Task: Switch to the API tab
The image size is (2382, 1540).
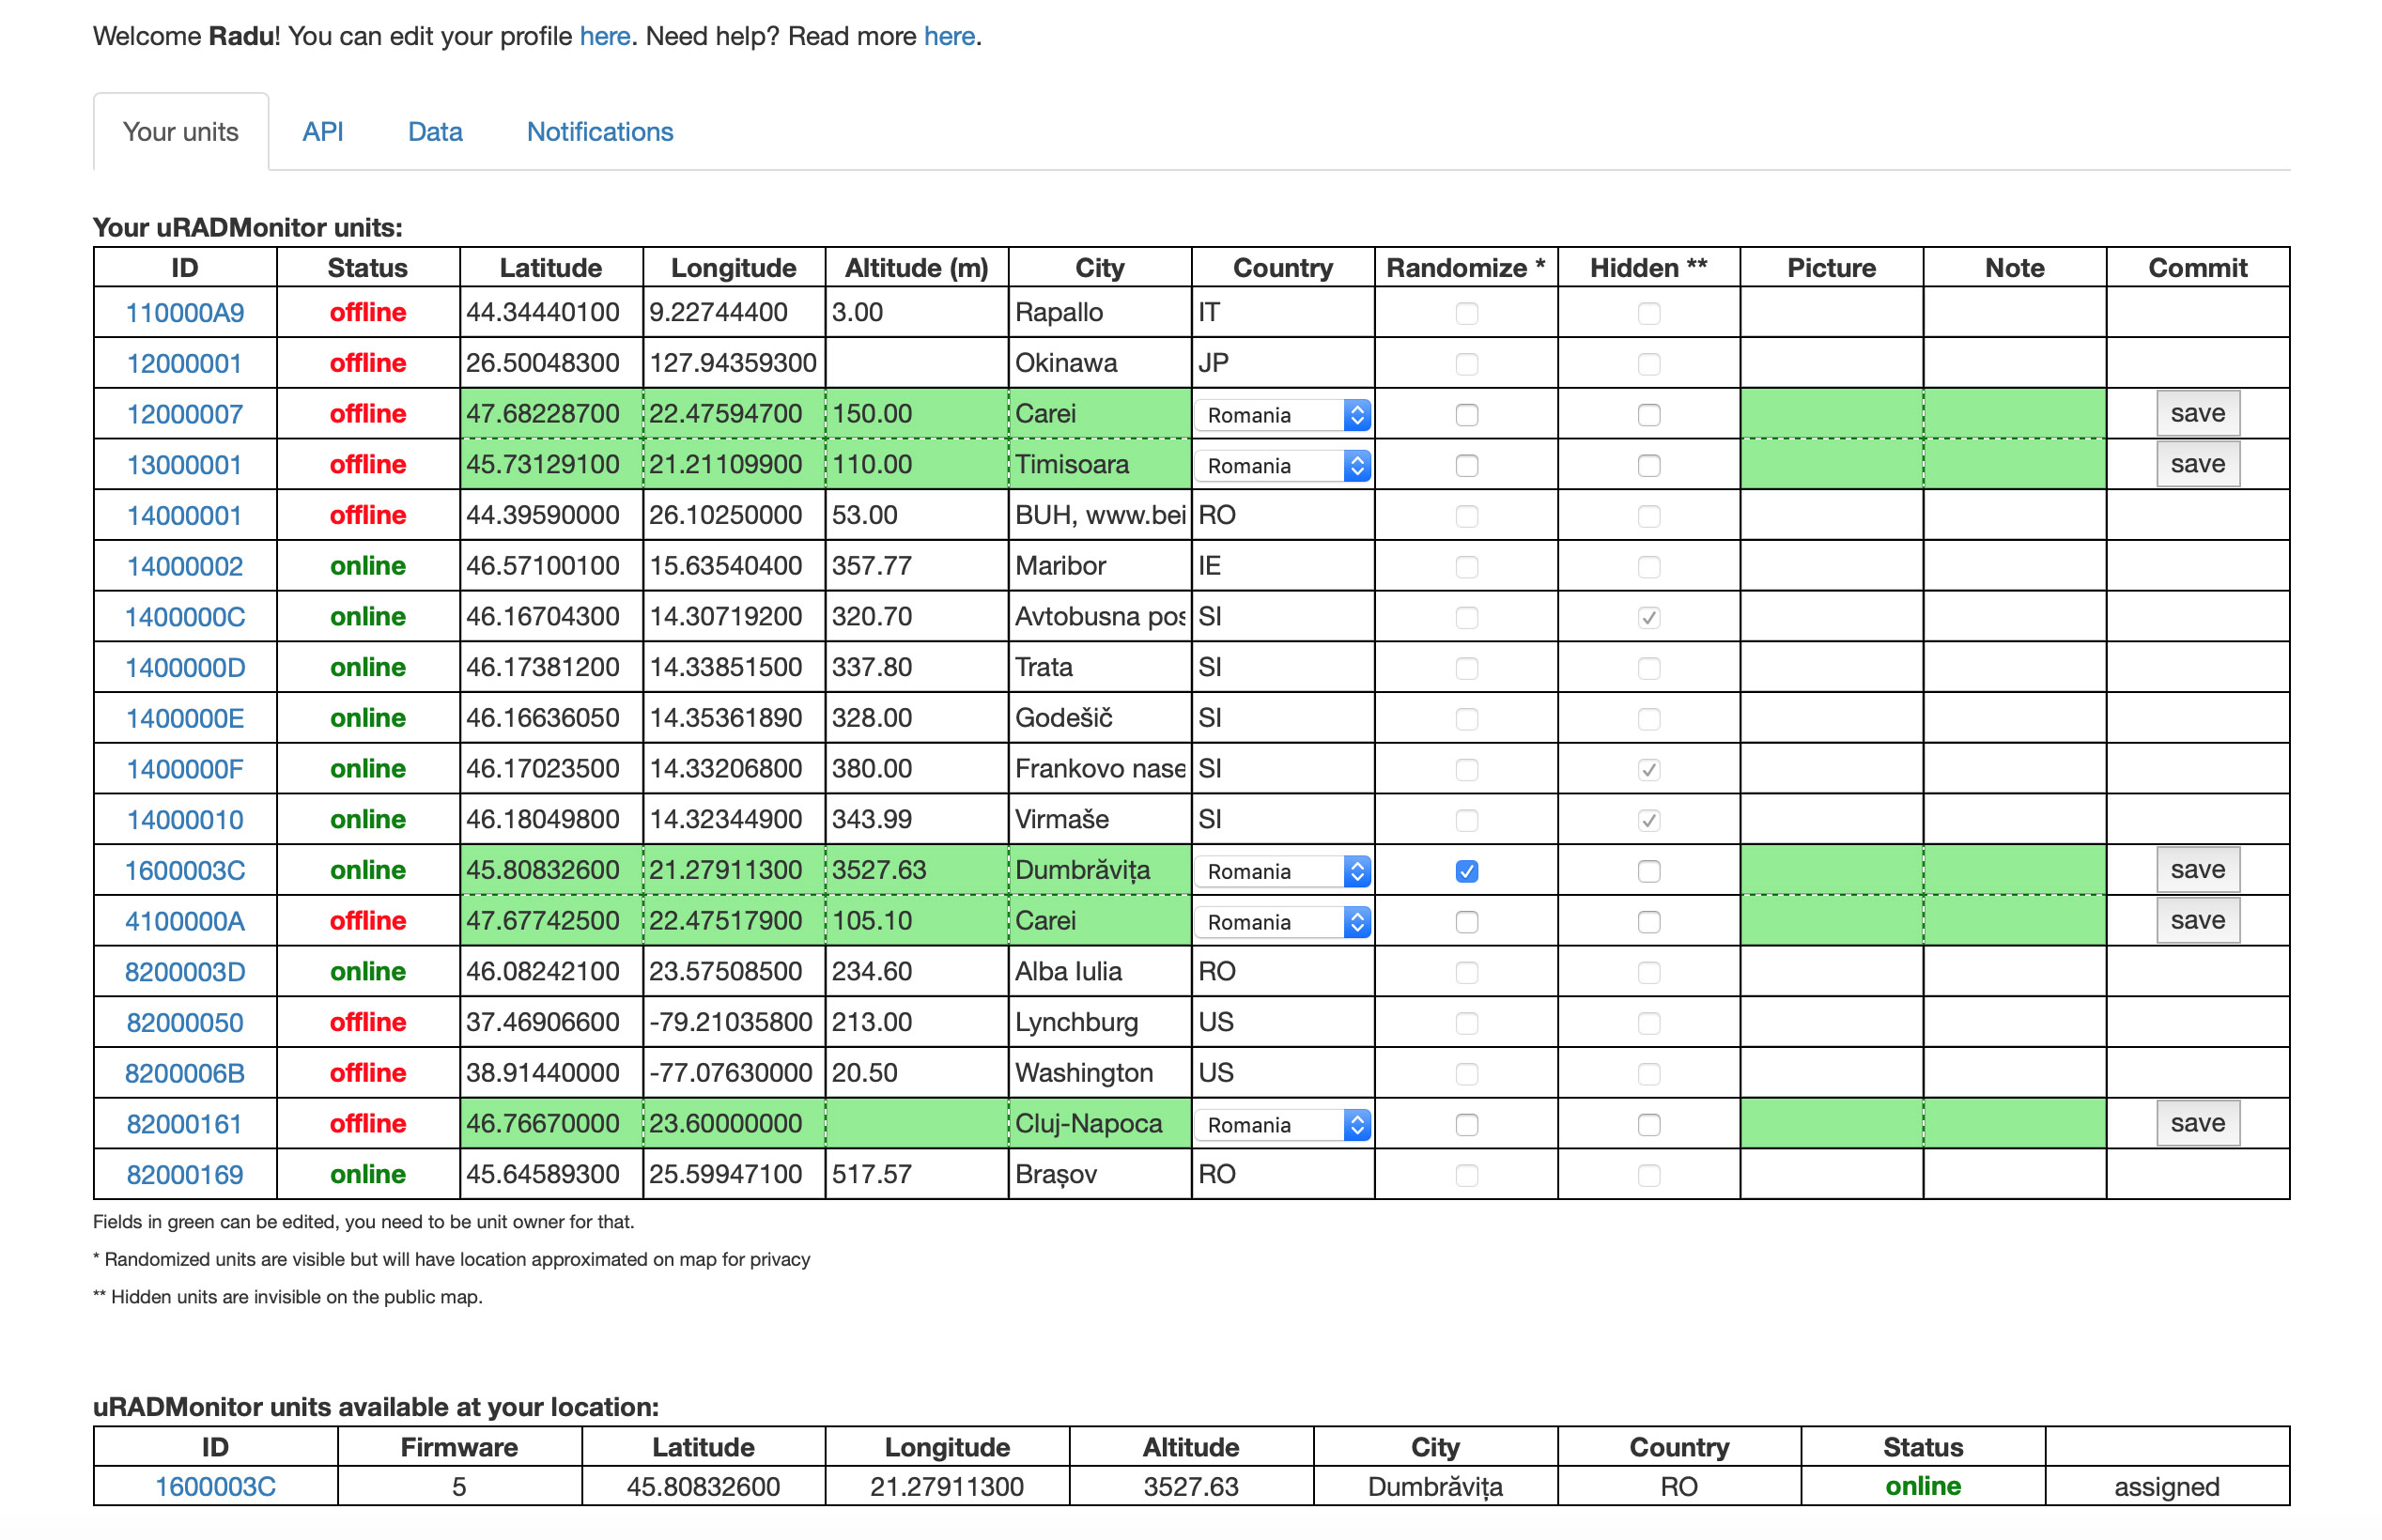Action: point(323,132)
